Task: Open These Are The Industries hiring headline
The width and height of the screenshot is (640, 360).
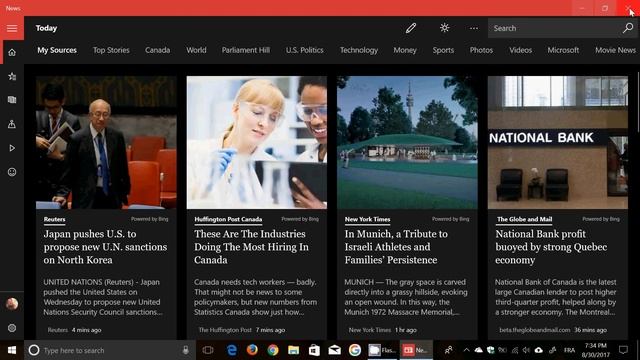Action: [x=251, y=247]
